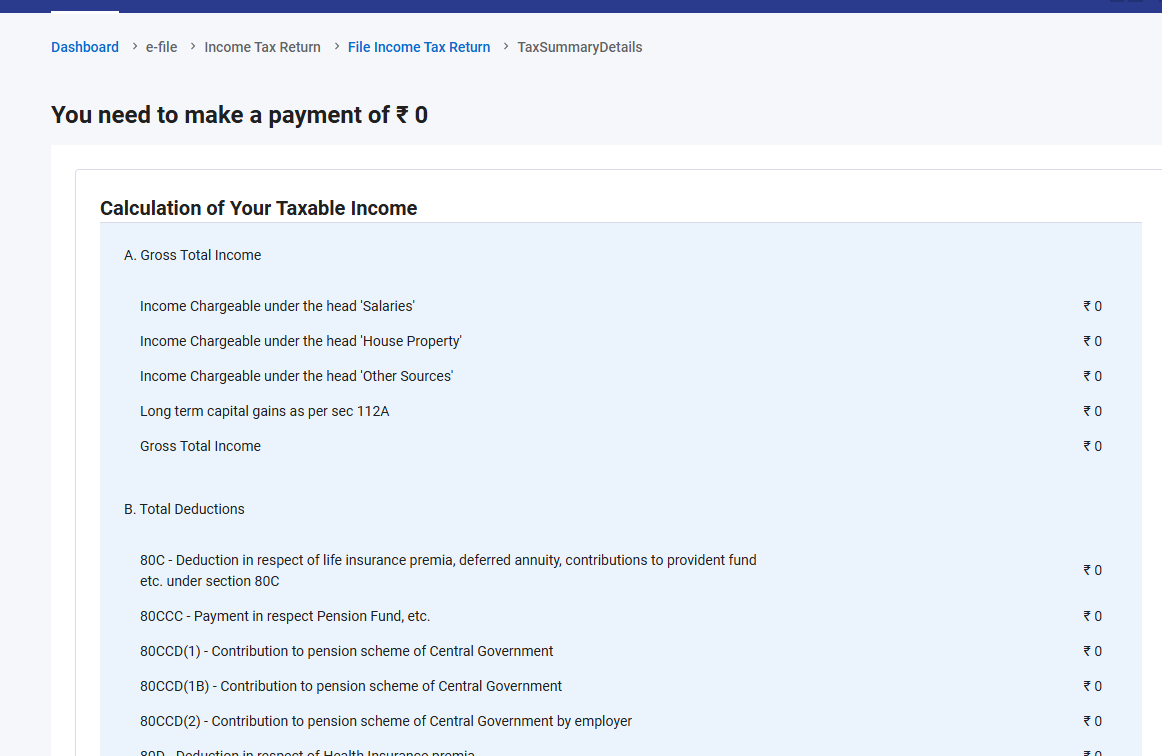Image resolution: width=1162 pixels, height=756 pixels.
Task: Click the 'House Property' income row label
Action: tap(300, 341)
